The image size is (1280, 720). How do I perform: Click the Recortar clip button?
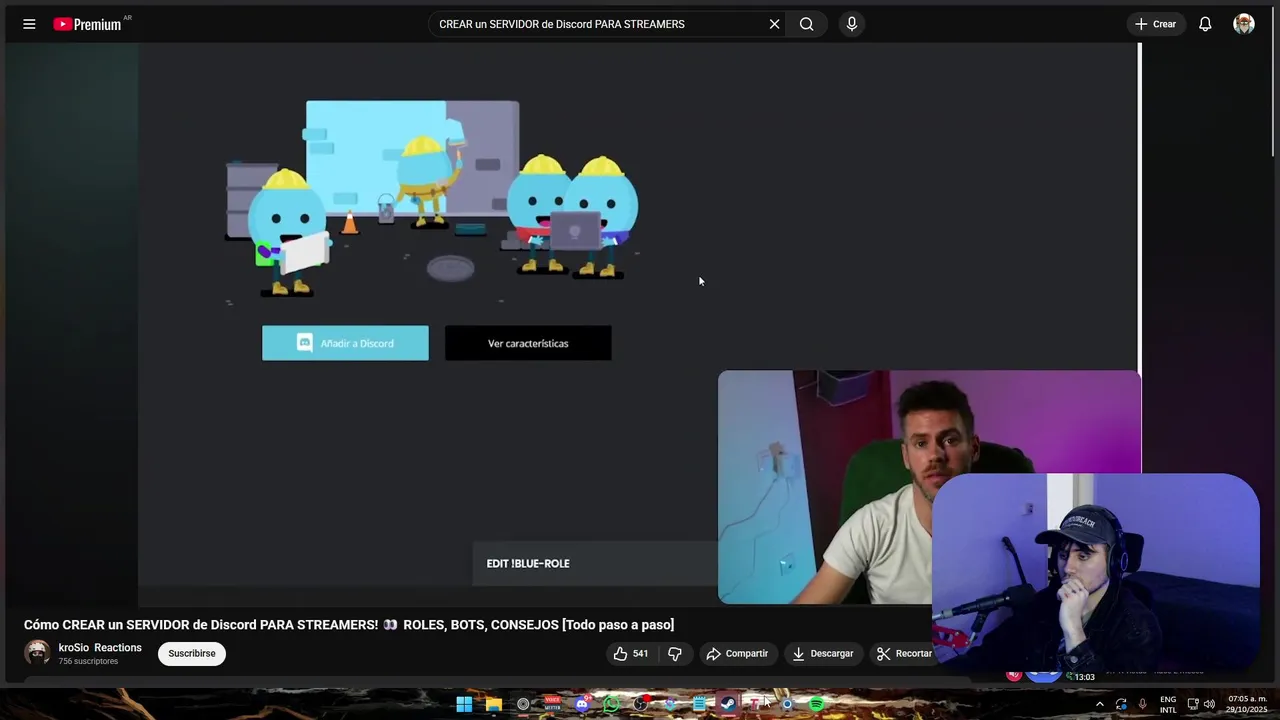click(904, 653)
